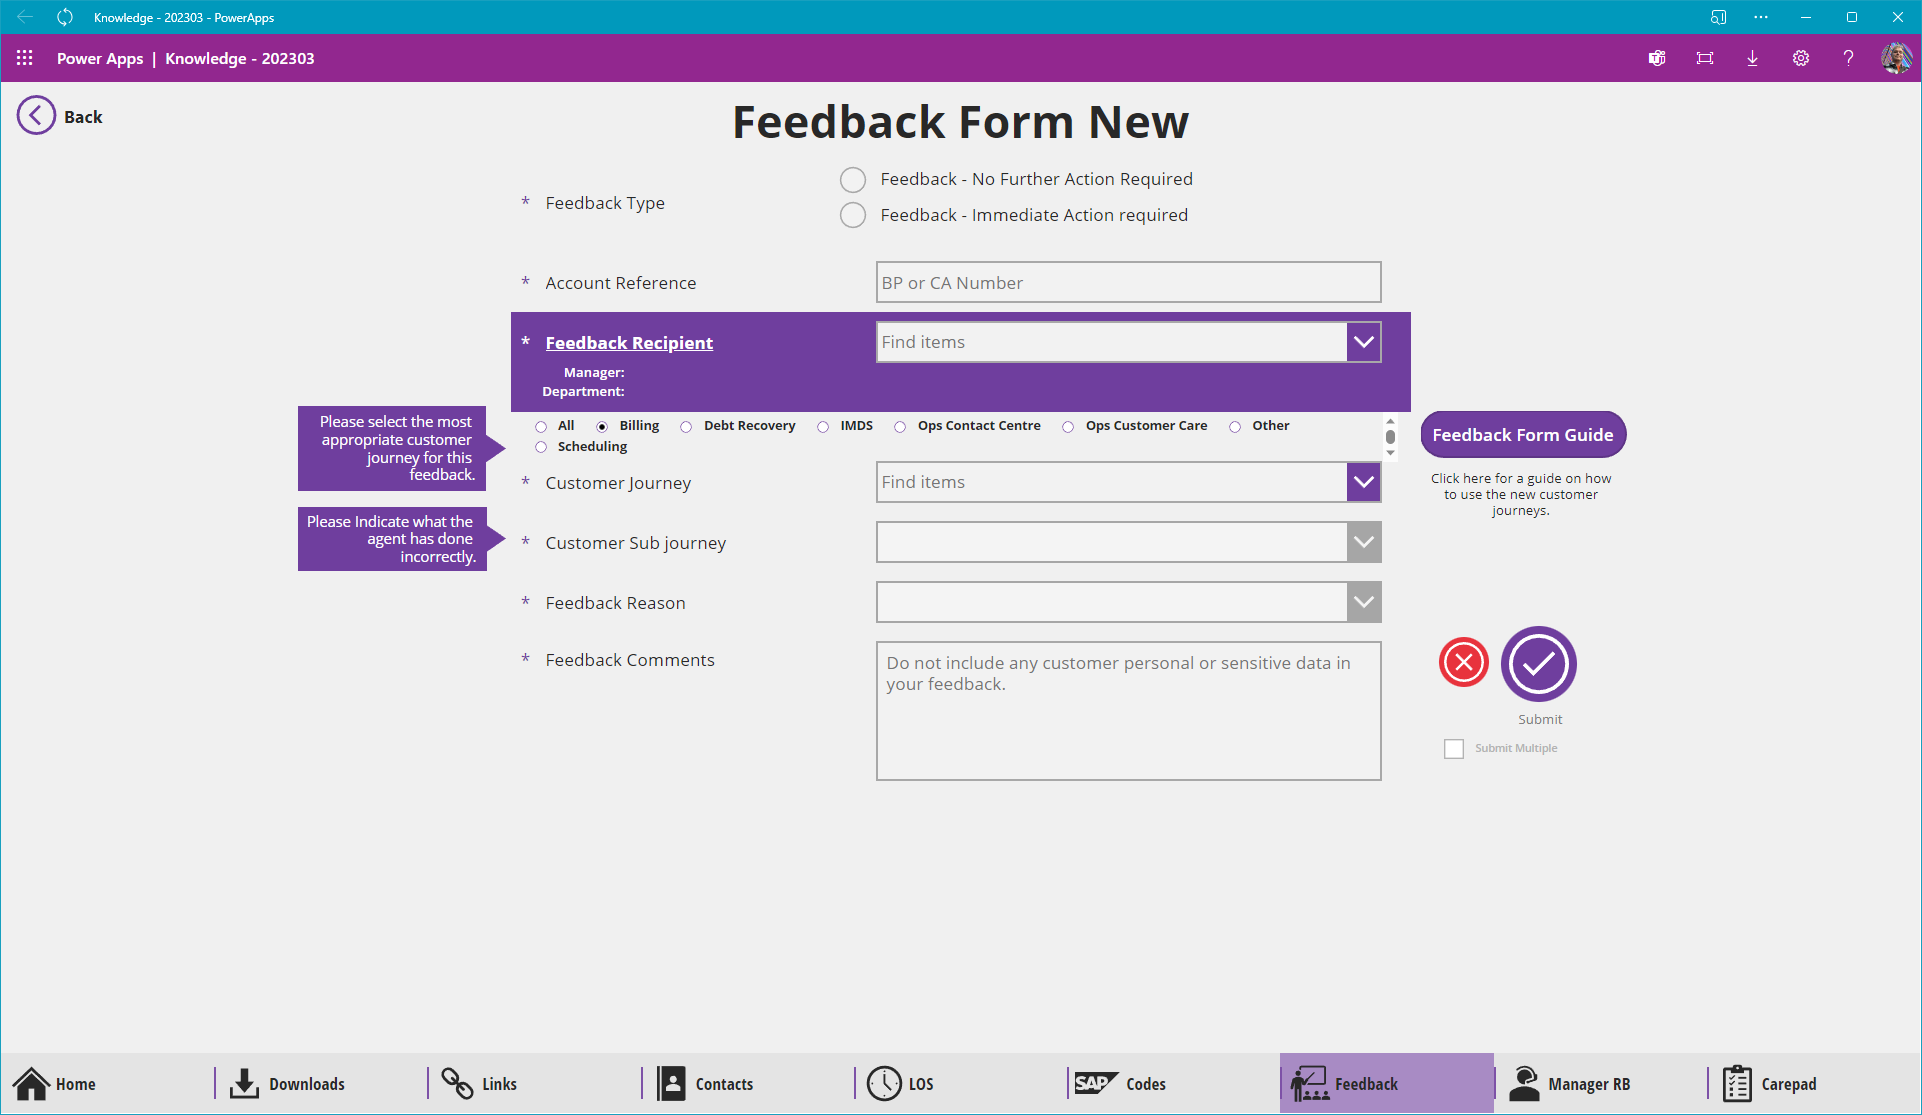Expand the Feedback Recipient dropdown
The height and width of the screenshot is (1115, 1922).
point(1364,342)
